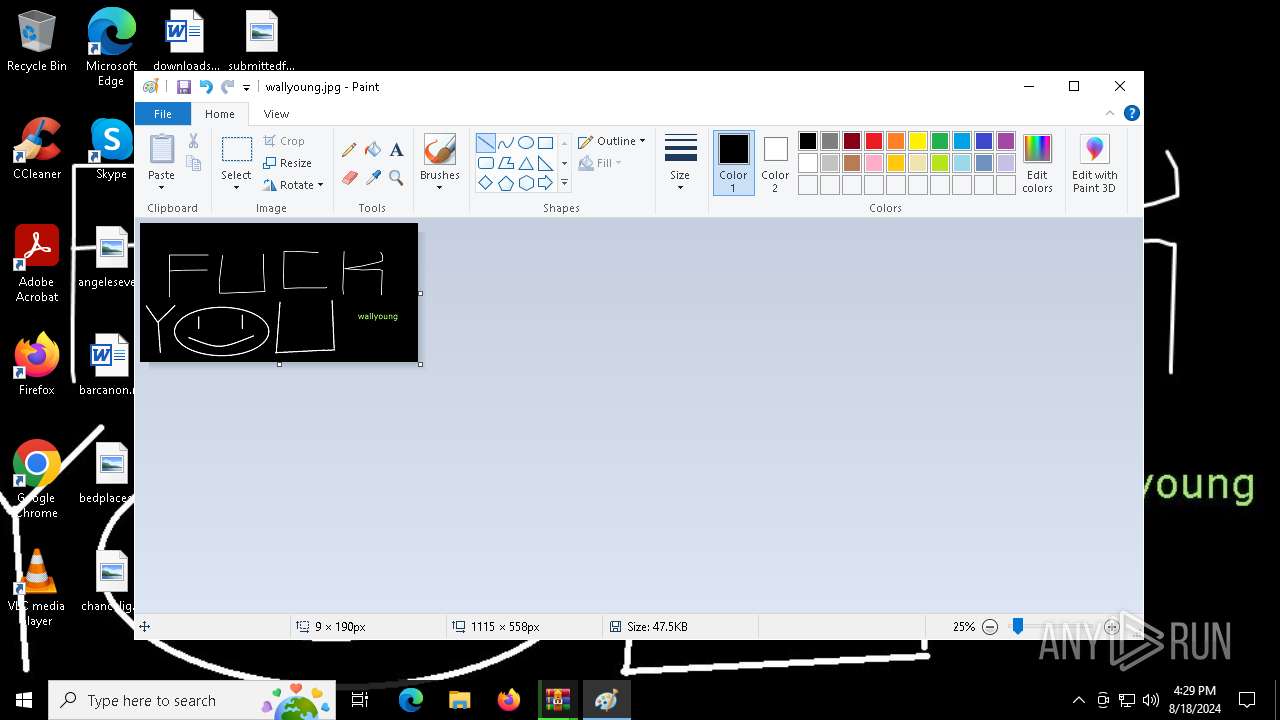Image resolution: width=1280 pixels, height=720 pixels.
Task: Click the zoom slider handle
Action: click(x=1017, y=626)
